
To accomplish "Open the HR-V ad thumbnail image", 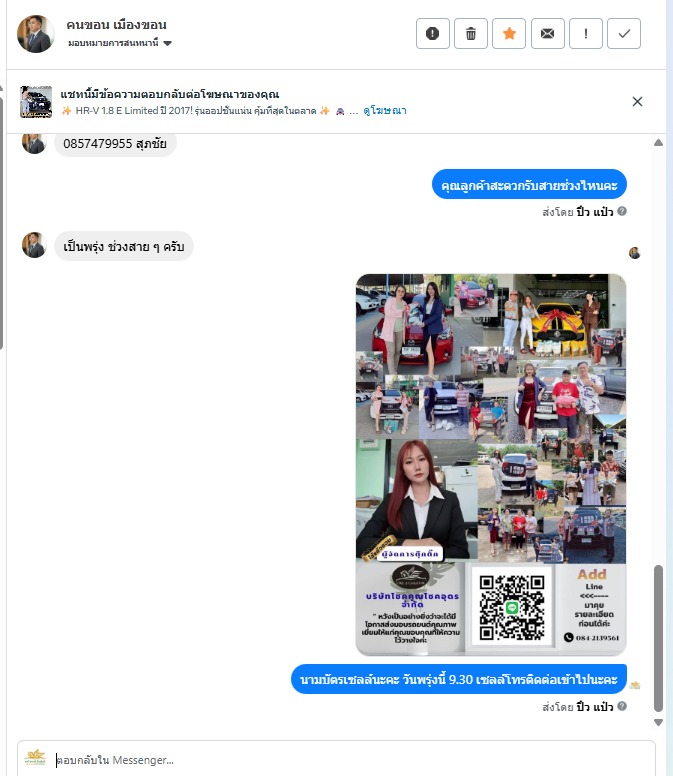I will pyautogui.click(x=36, y=102).
